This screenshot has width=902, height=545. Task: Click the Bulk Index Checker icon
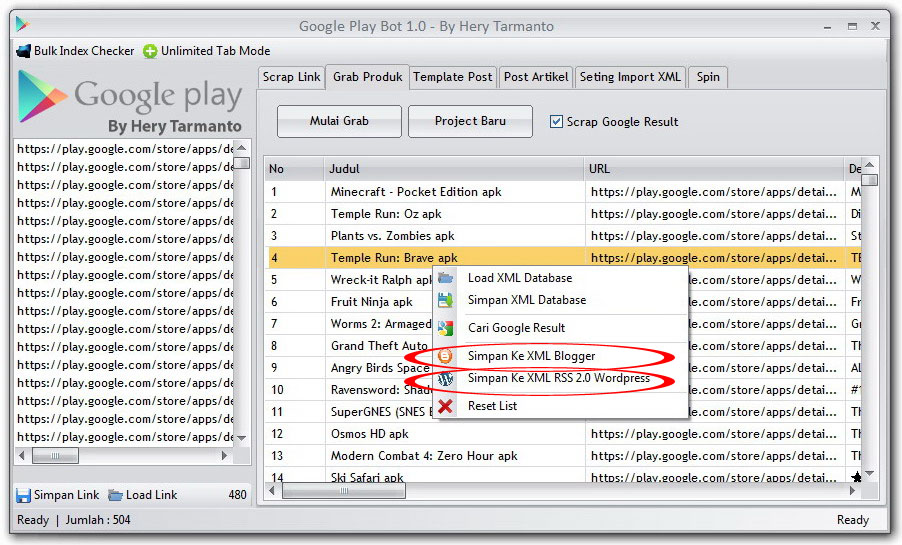24,51
